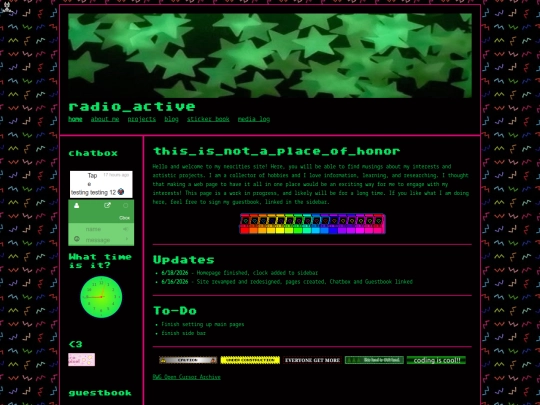The width and height of the screenshot is (540, 405).
Task: Click the avatar emoji in chat message
Action: [x=121, y=192]
